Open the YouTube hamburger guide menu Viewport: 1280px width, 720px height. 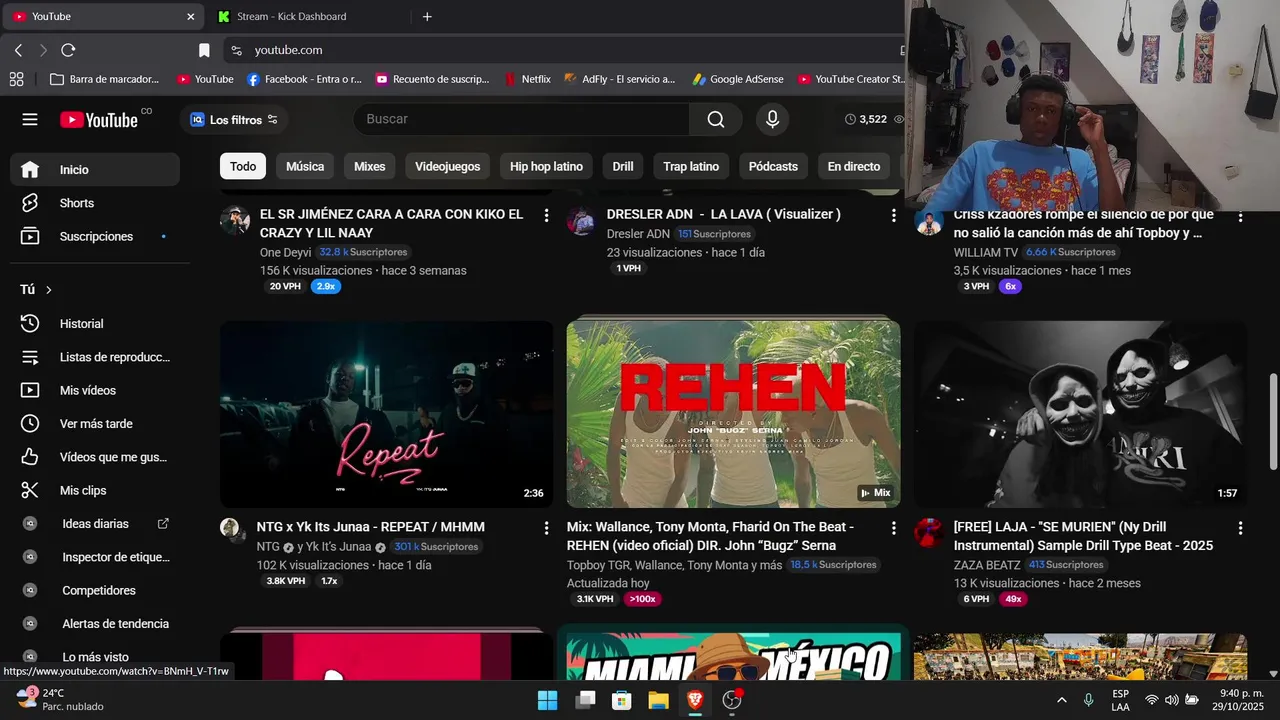tap(30, 119)
